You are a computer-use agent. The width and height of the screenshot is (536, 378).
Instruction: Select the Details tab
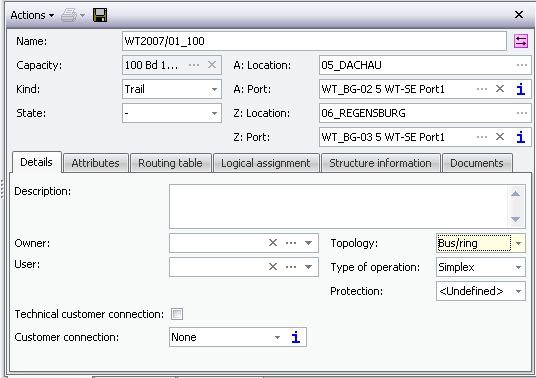(x=37, y=162)
